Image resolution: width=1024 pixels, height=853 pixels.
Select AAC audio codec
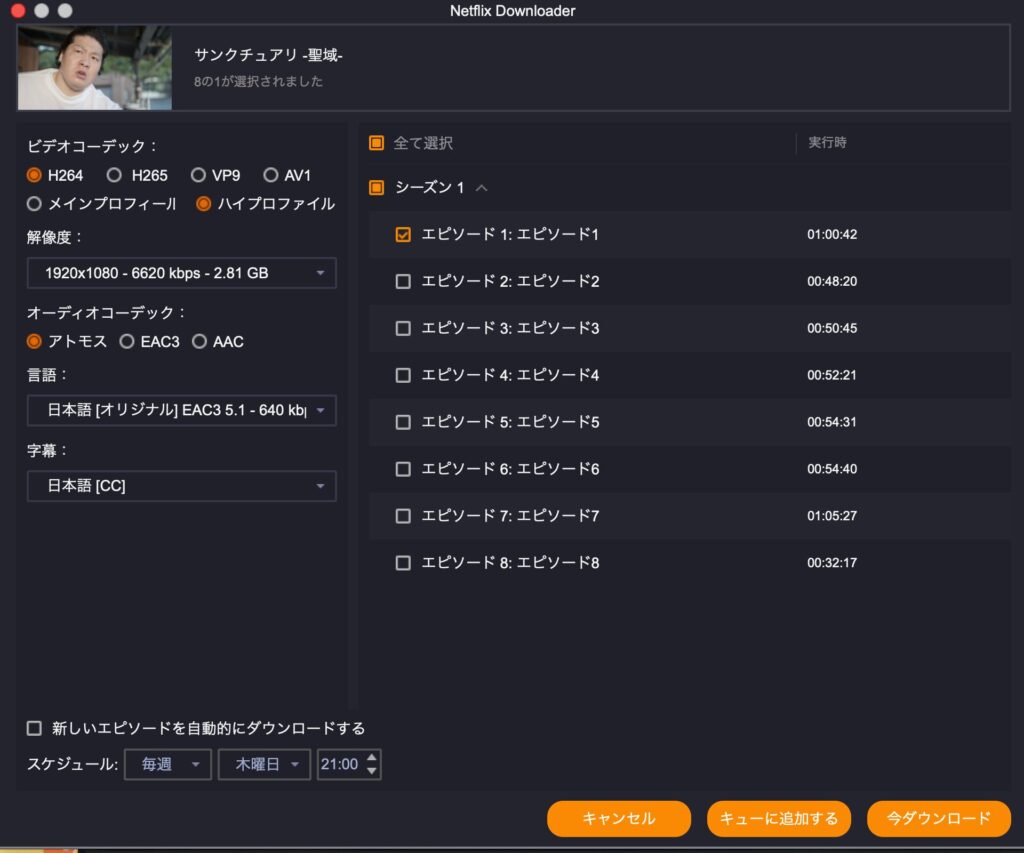pos(199,342)
